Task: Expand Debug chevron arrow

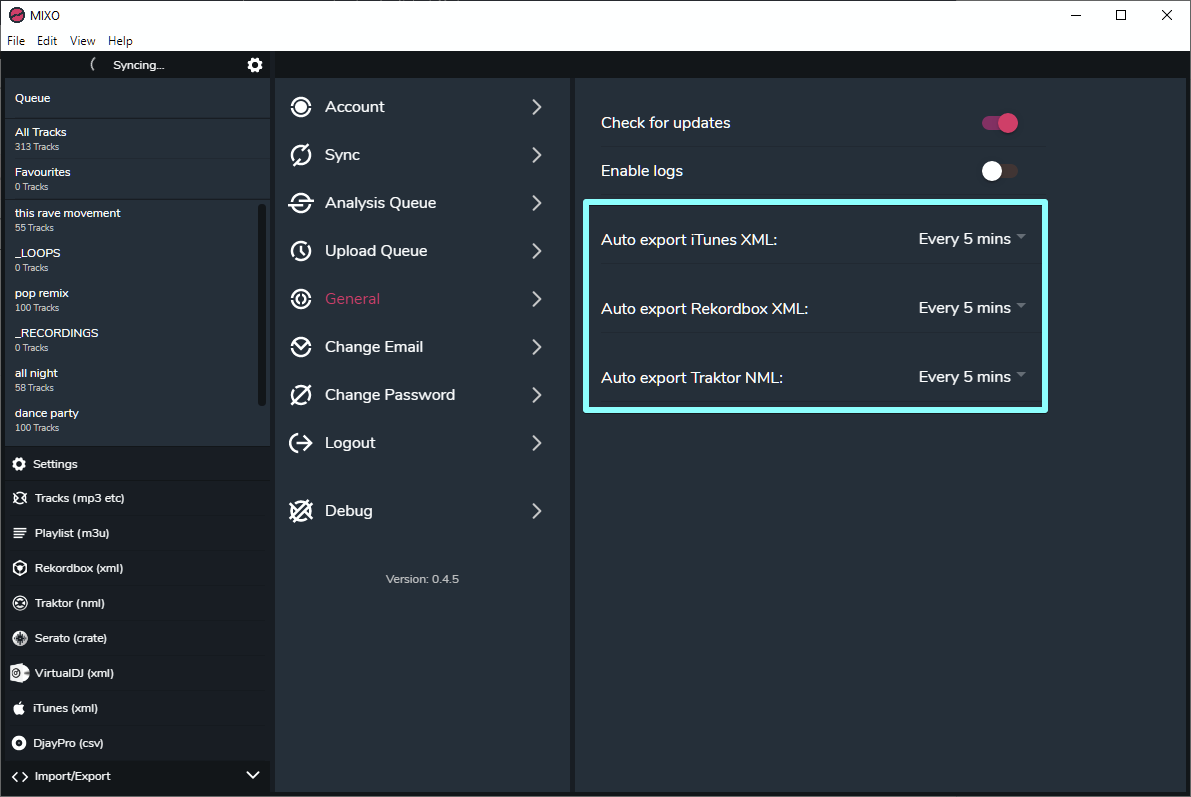Action: (537, 511)
